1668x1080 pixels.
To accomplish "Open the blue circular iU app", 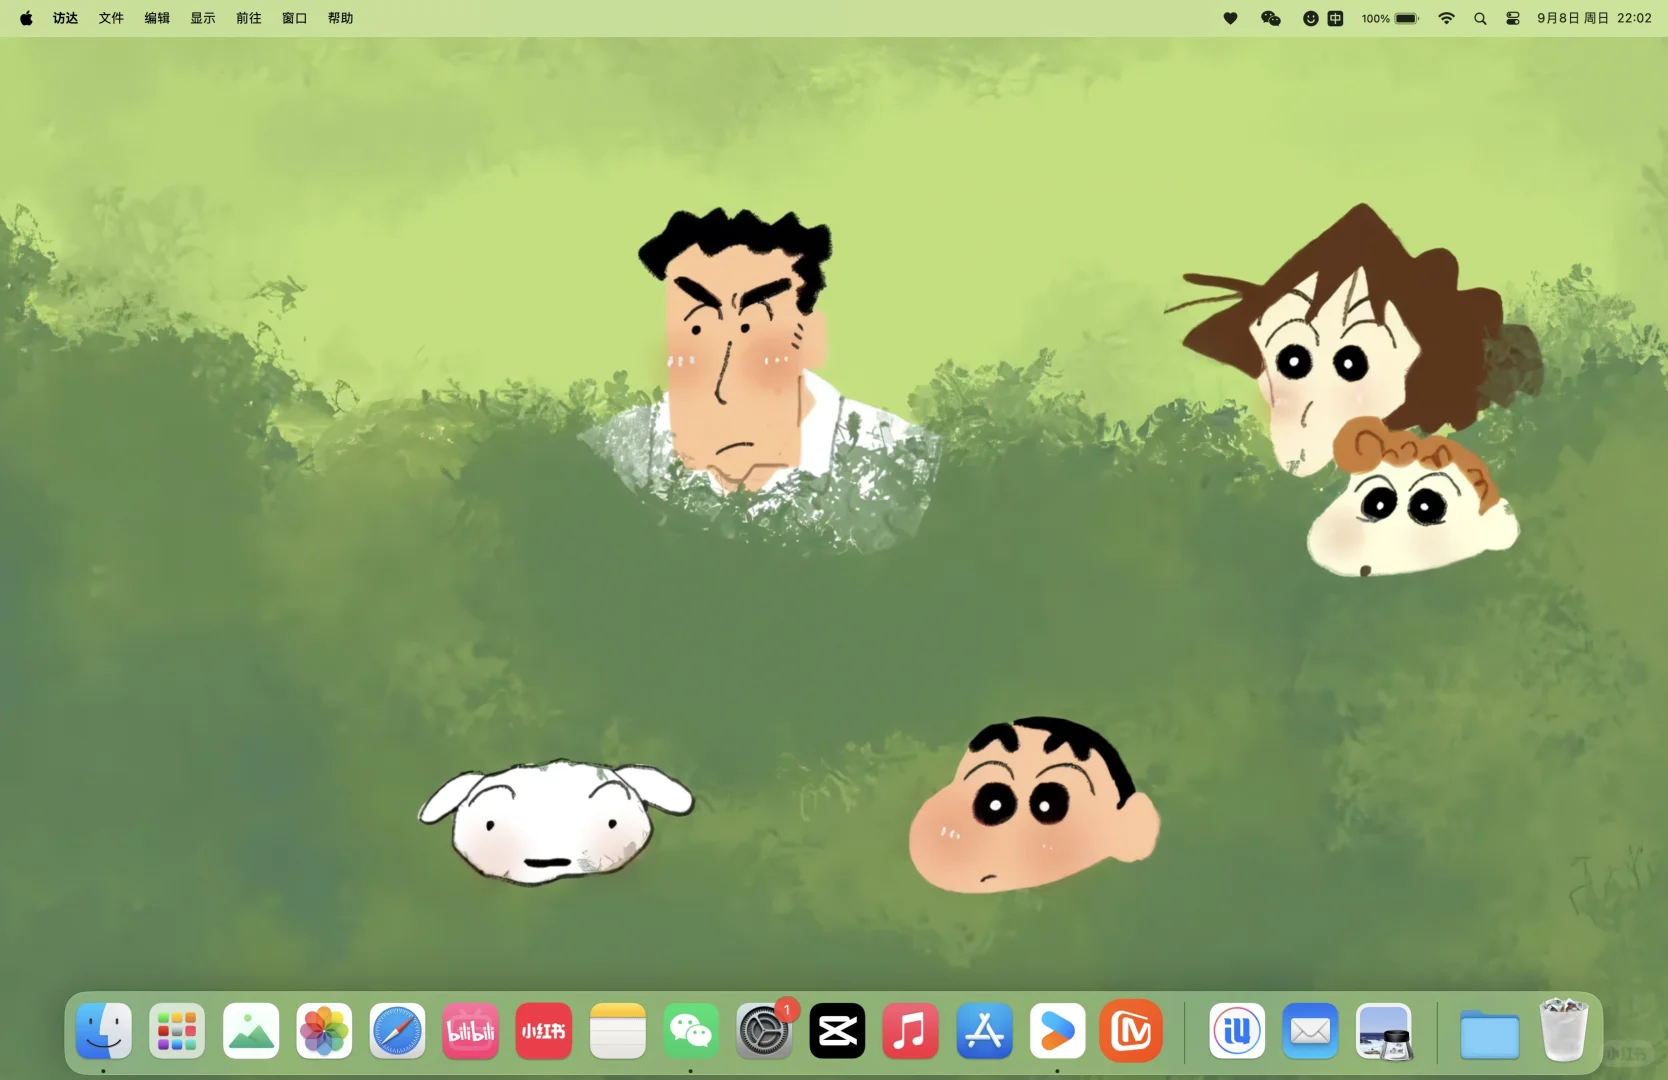I will [1237, 1031].
